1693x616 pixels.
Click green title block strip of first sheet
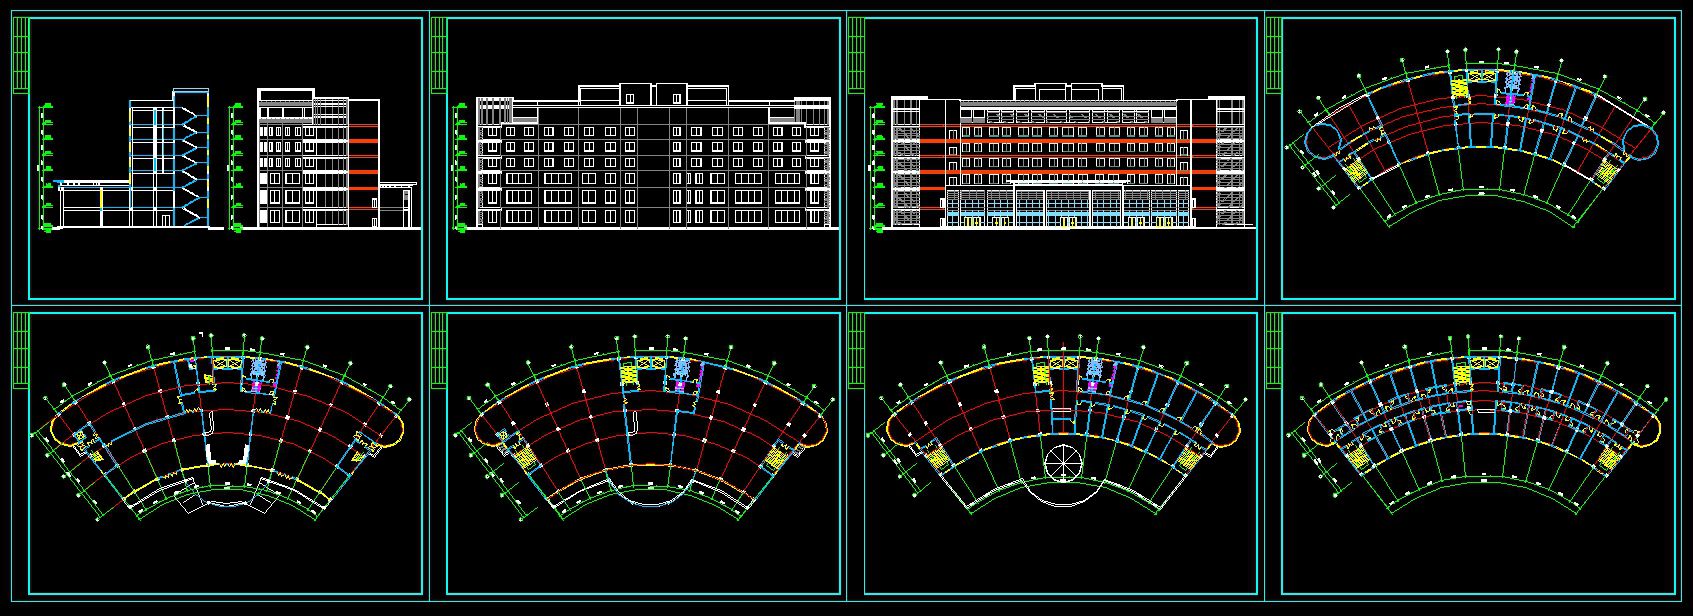point(20,56)
